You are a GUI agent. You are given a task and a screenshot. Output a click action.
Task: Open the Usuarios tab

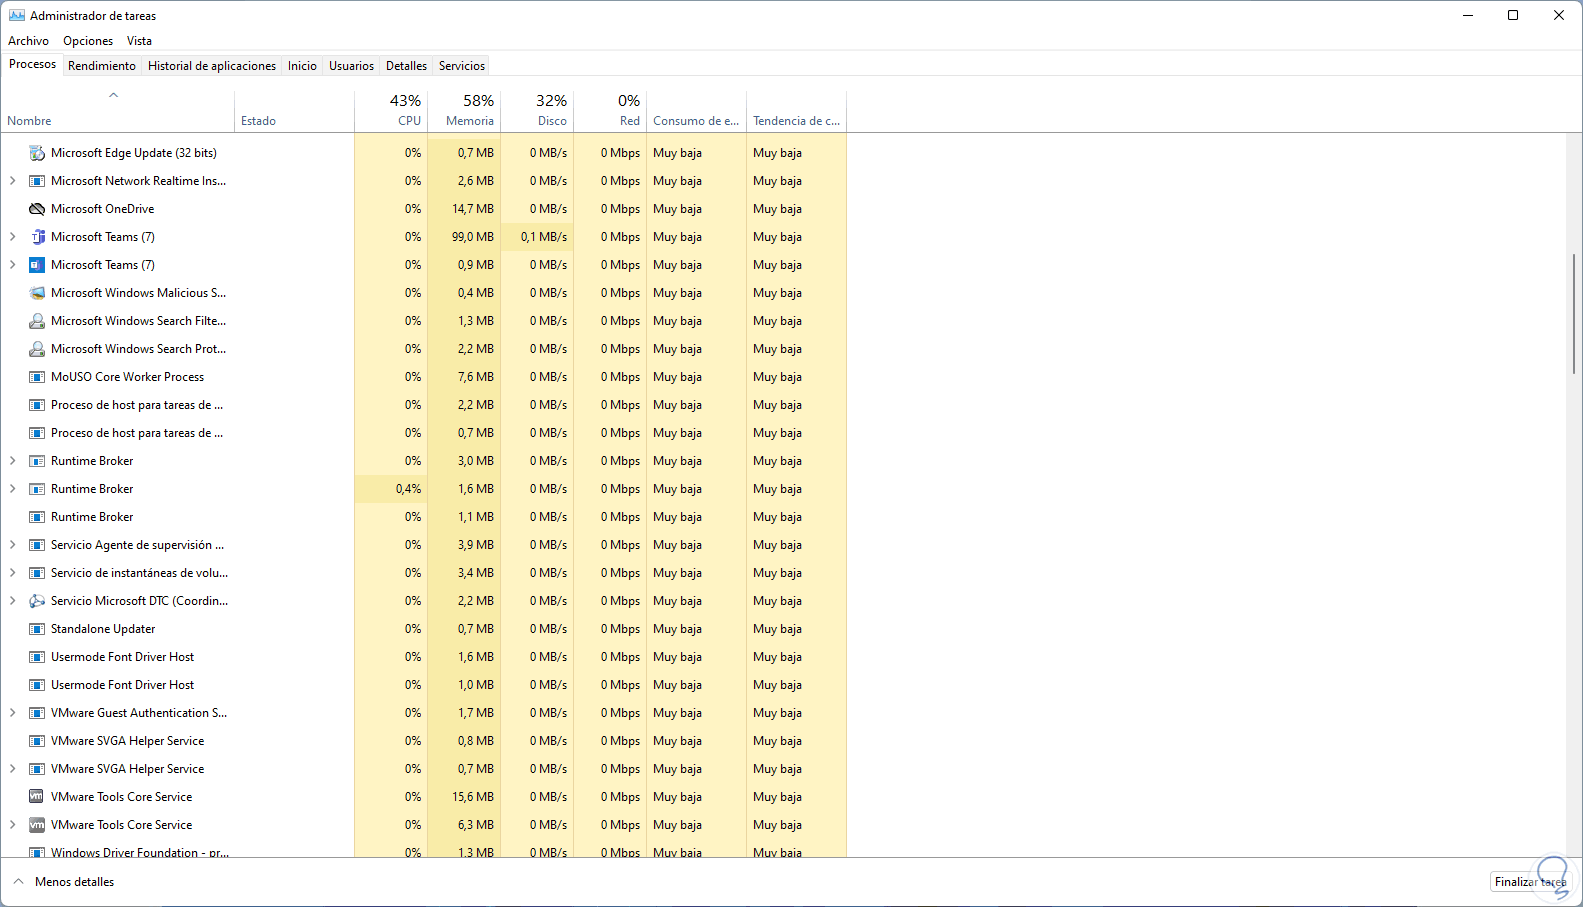(352, 66)
